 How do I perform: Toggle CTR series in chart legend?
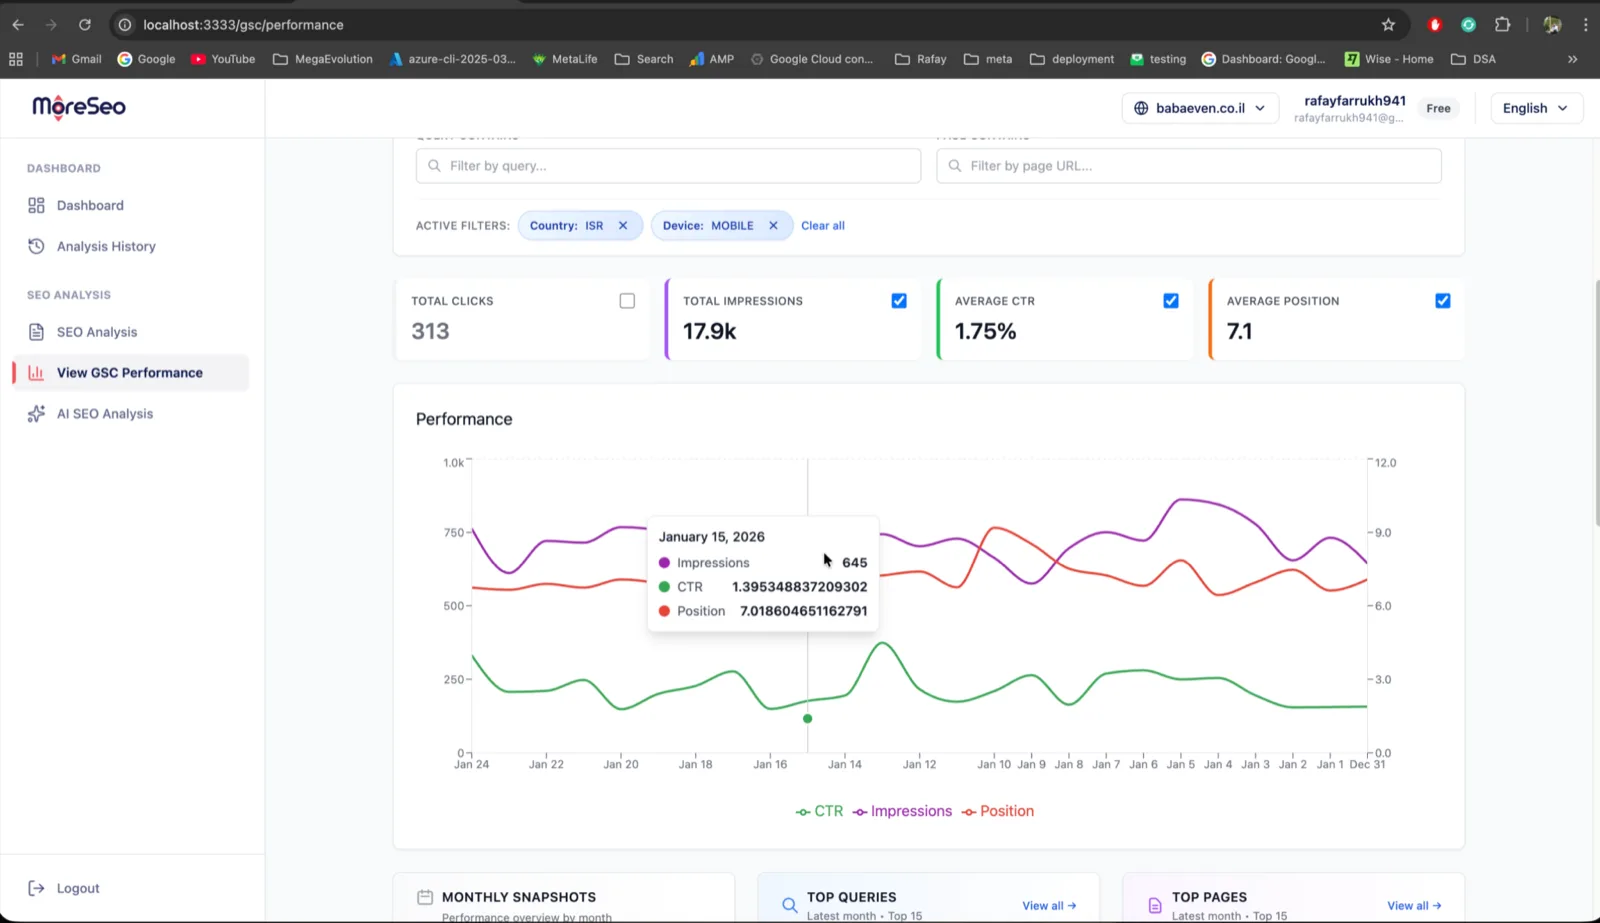(x=819, y=811)
